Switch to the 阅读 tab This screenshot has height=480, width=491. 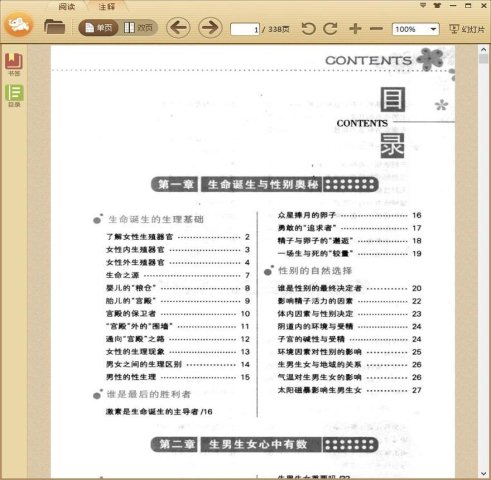pos(66,6)
